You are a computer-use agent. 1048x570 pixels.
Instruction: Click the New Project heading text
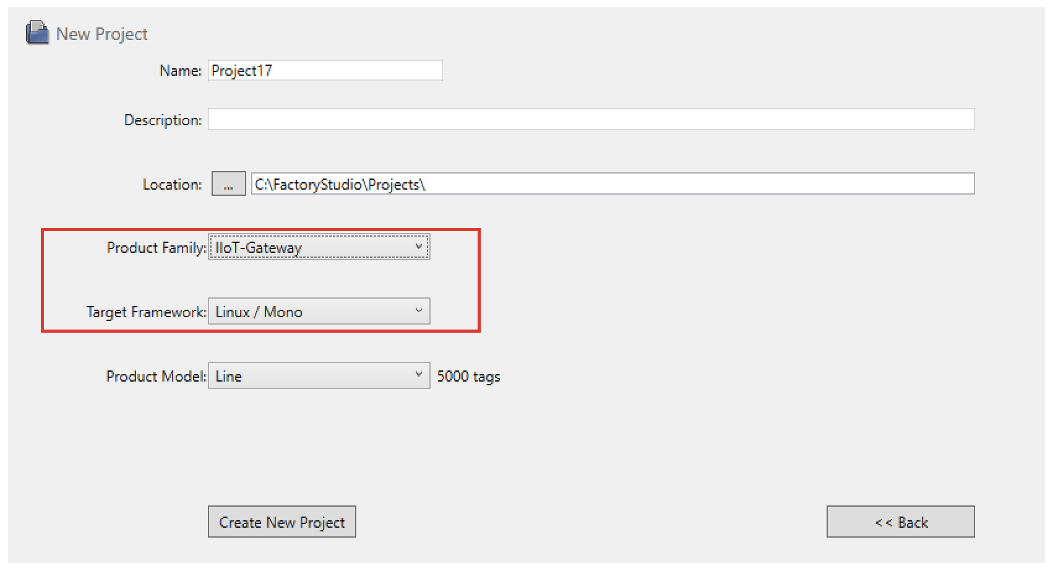pos(102,34)
